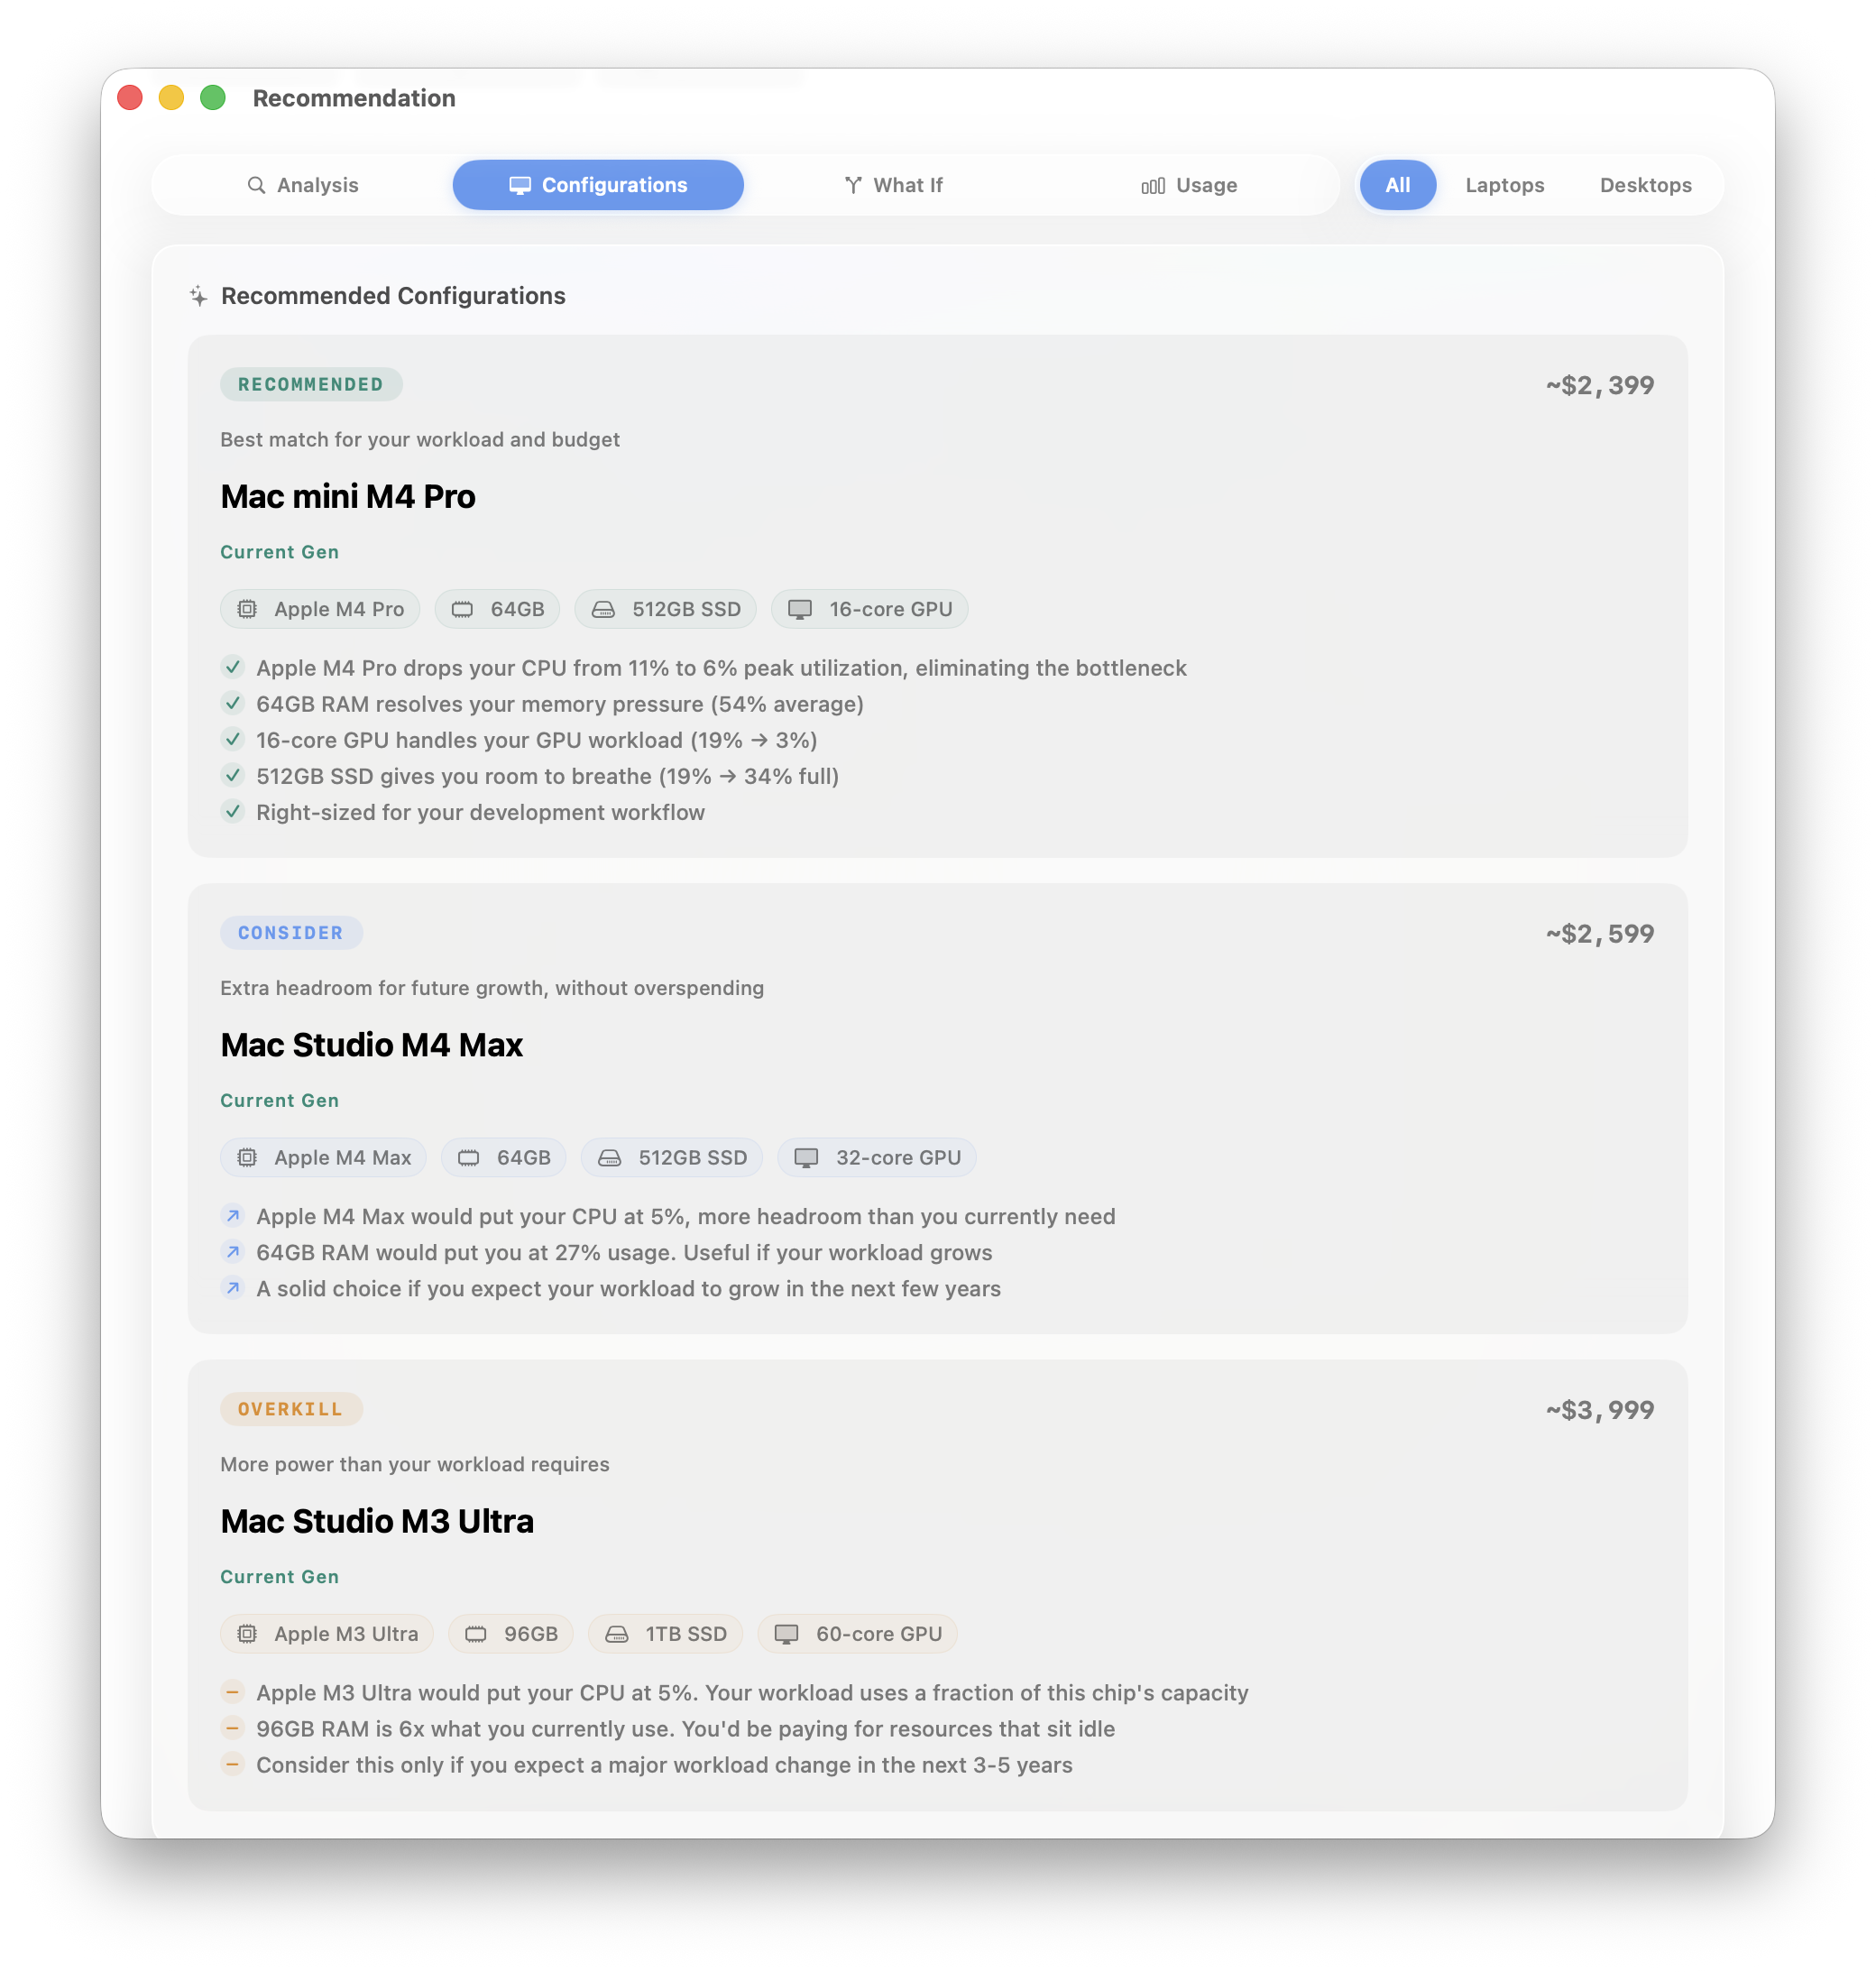Click the monitor icon on the 16-core GPU tag
Image resolution: width=1876 pixels, height=1972 pixels.
pos(799,608)
